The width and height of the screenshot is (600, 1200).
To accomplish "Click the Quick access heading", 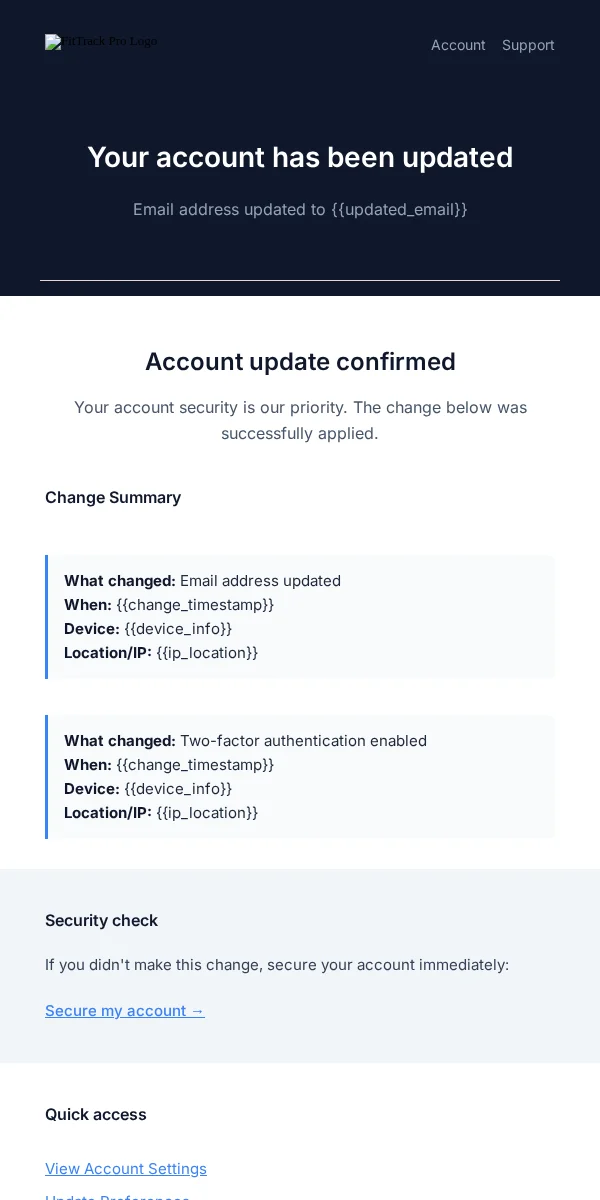I will tap(96, 1115).
